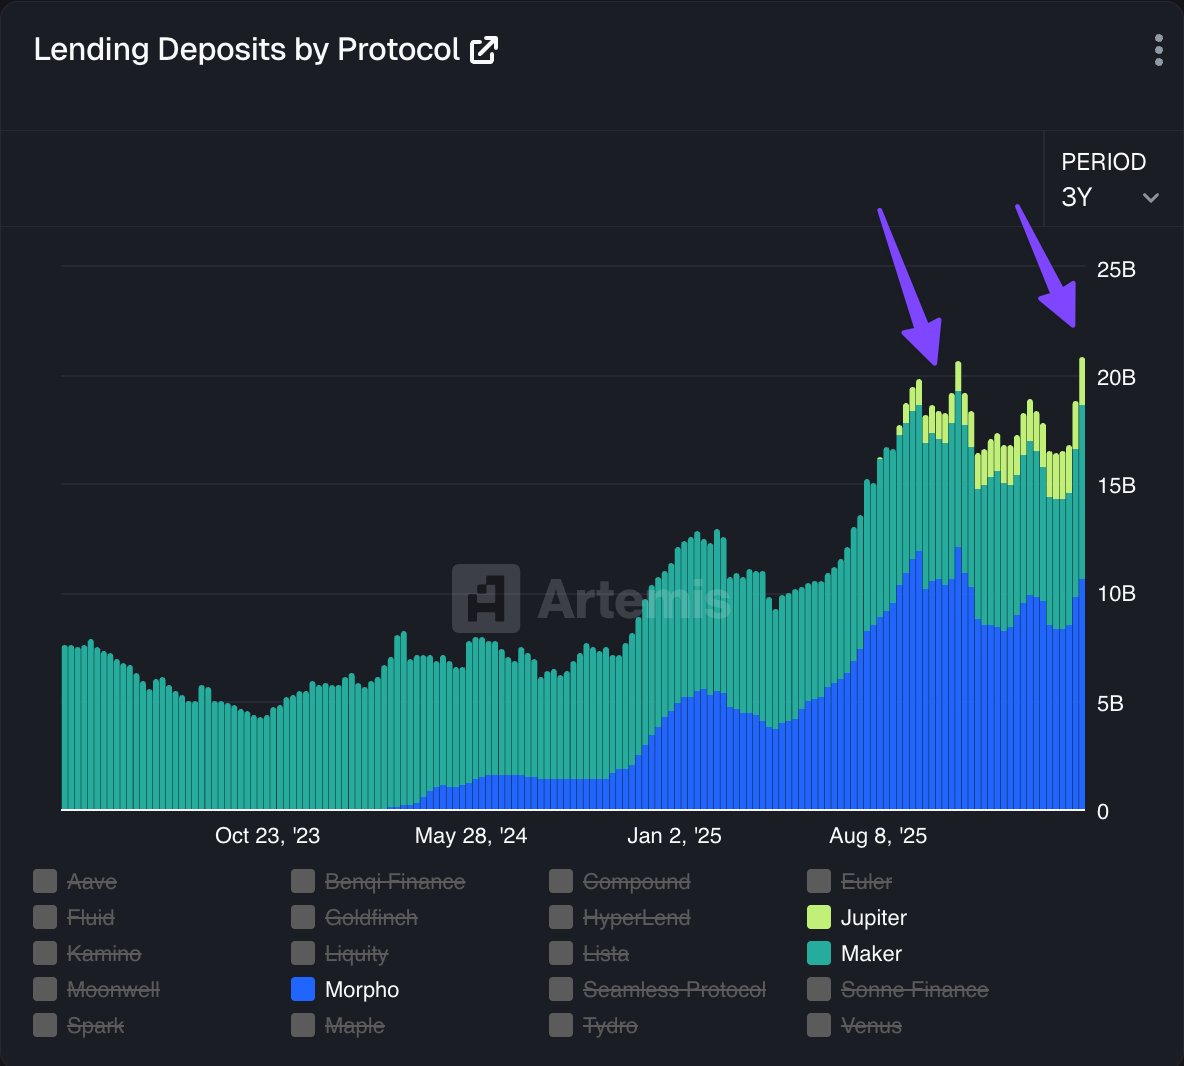This screenshot has height=1066, width=1184.
Task: Click the struck-through Aave label
Action: tap(91, 882)
